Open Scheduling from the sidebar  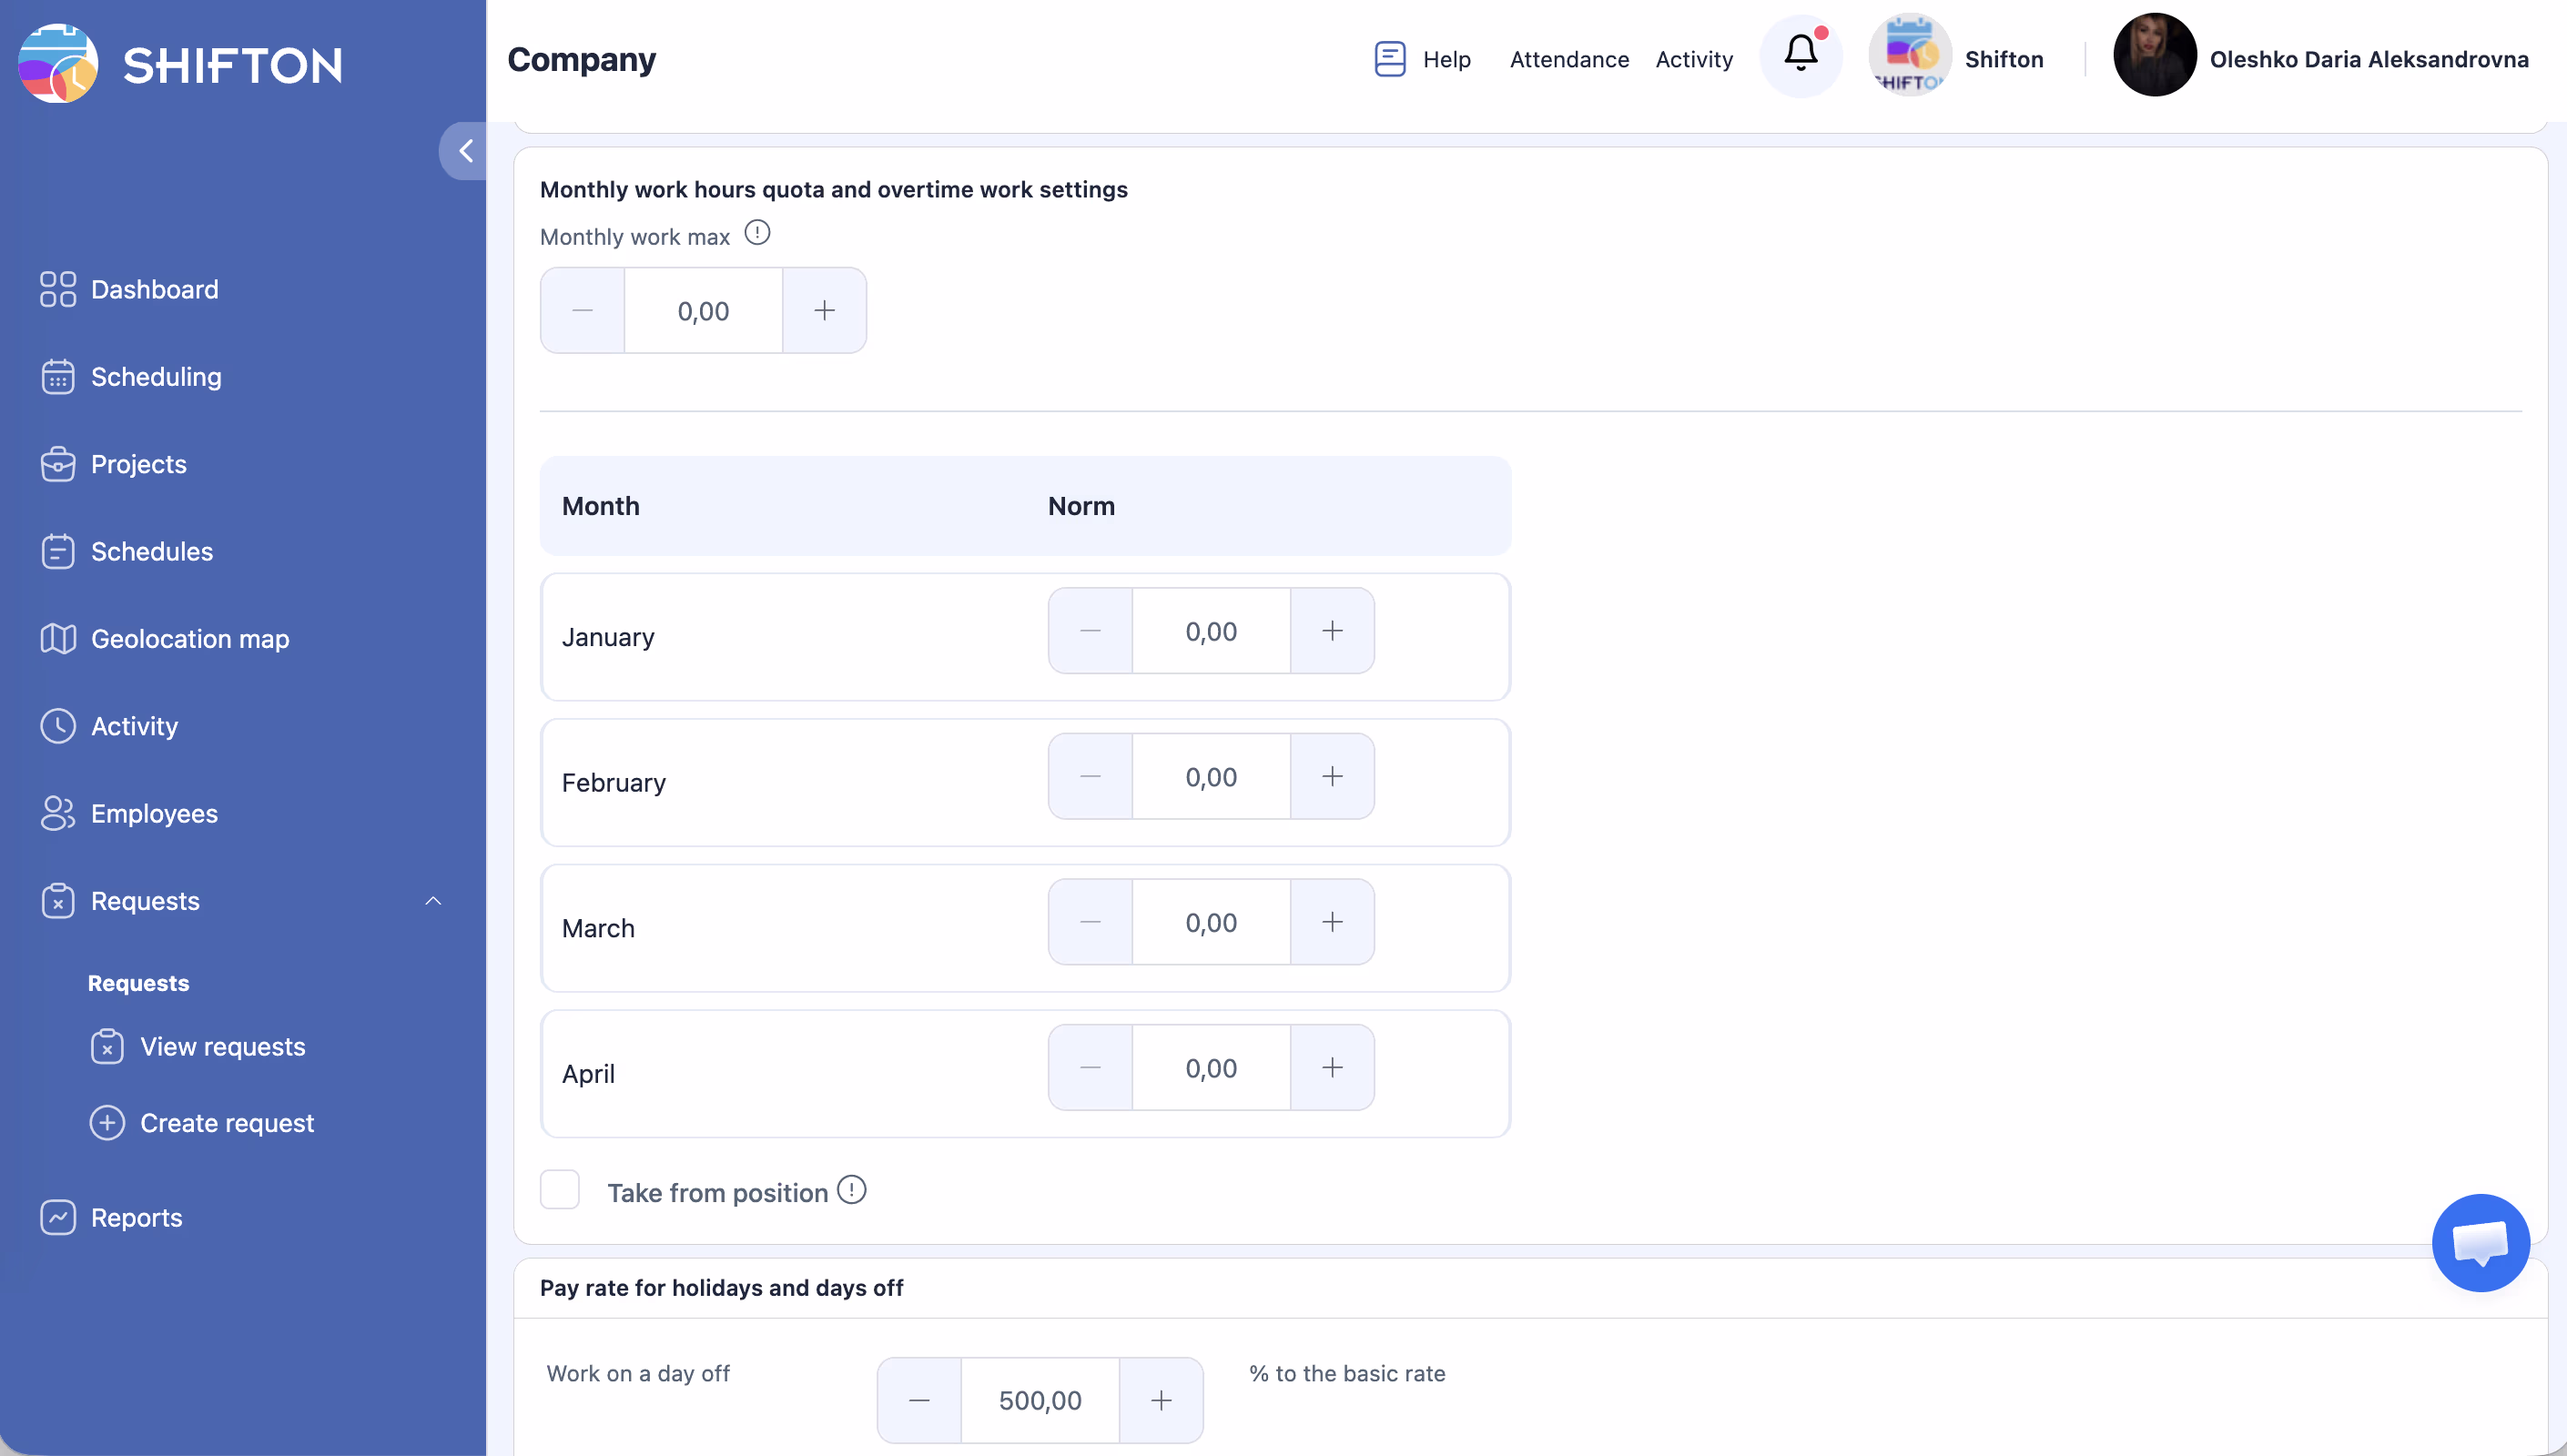tap(156, 376)
